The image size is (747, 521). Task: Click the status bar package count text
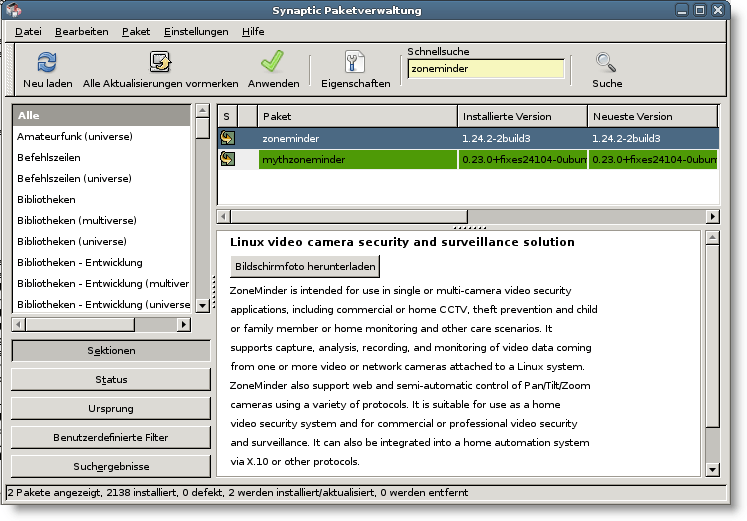[x=238, y=492]
